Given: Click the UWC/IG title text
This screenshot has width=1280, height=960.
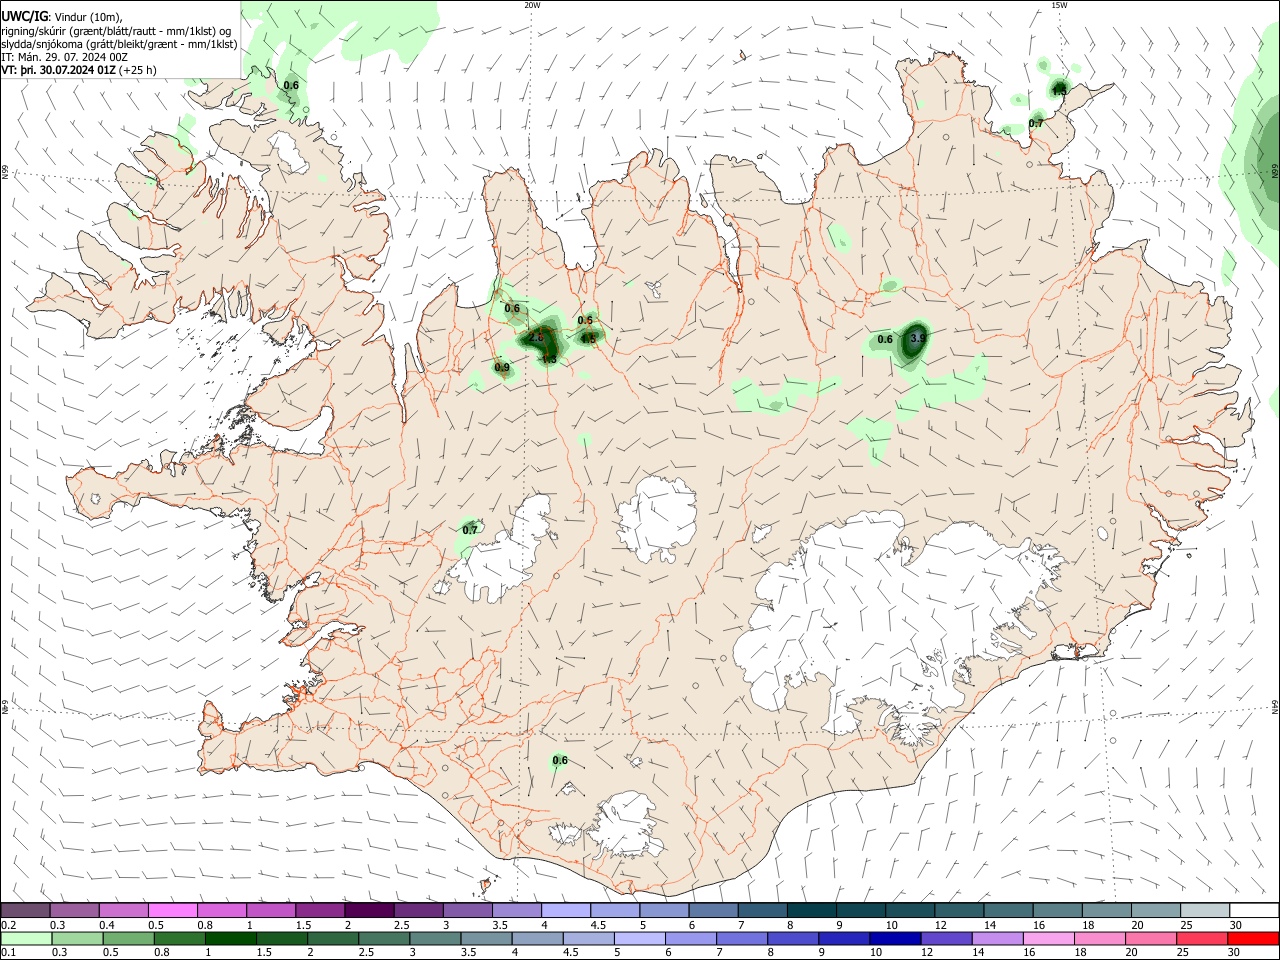Looking at the screenshot, I should point(24,17).
